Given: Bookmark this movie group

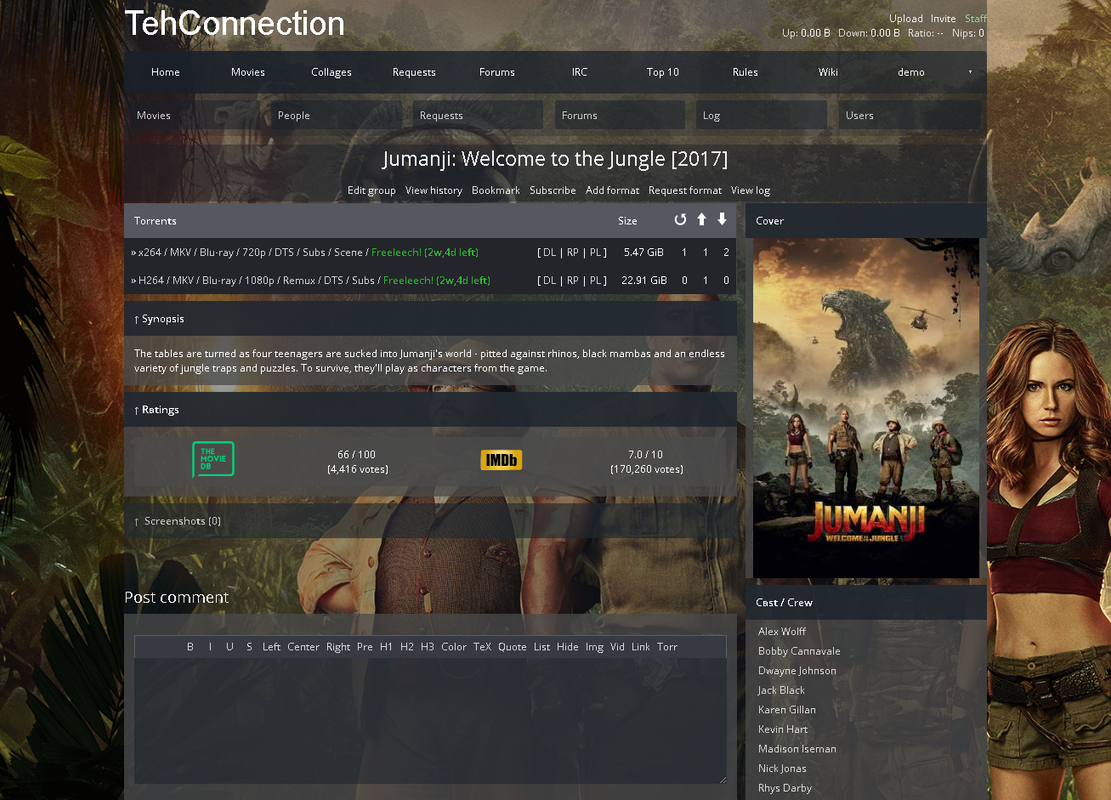Looking at the screenshot, I should point(496,191).
